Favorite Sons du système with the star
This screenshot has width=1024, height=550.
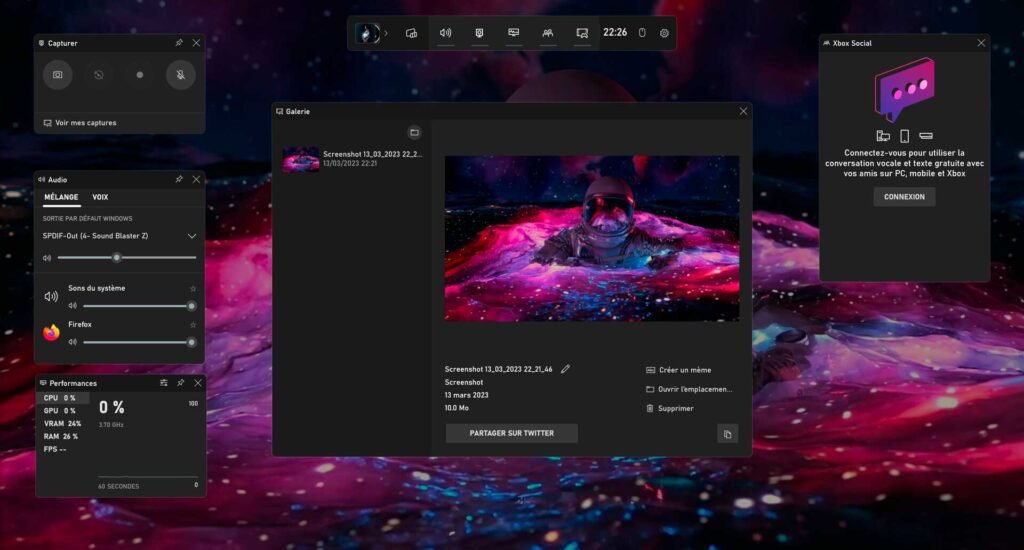click(193, 289)
